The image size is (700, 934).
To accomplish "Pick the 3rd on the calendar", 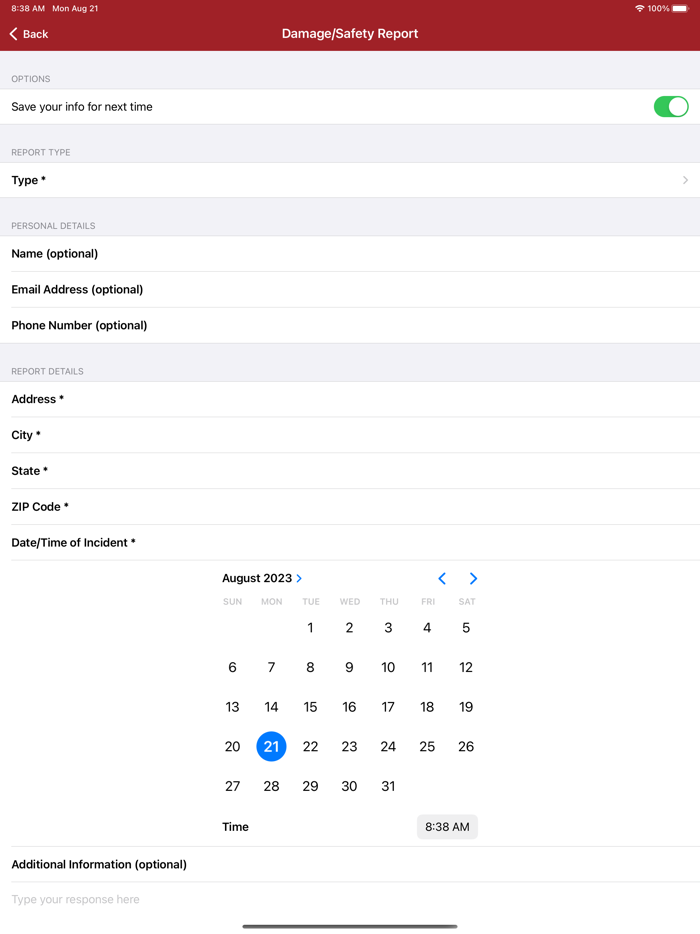I will (388, 628).
